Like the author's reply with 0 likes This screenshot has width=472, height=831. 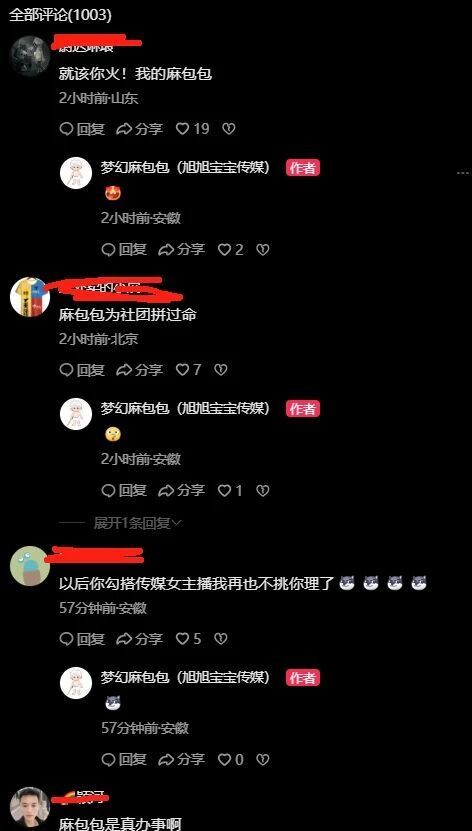[x=230, y=760]
